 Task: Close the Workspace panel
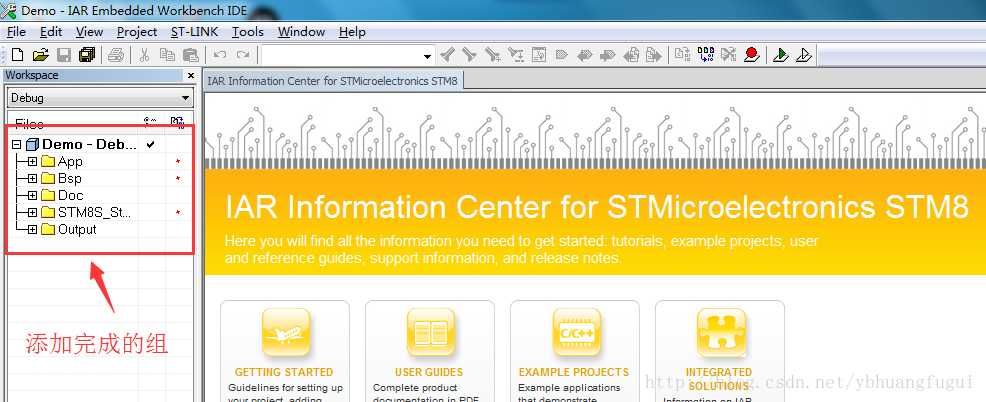tap(191, 75)
